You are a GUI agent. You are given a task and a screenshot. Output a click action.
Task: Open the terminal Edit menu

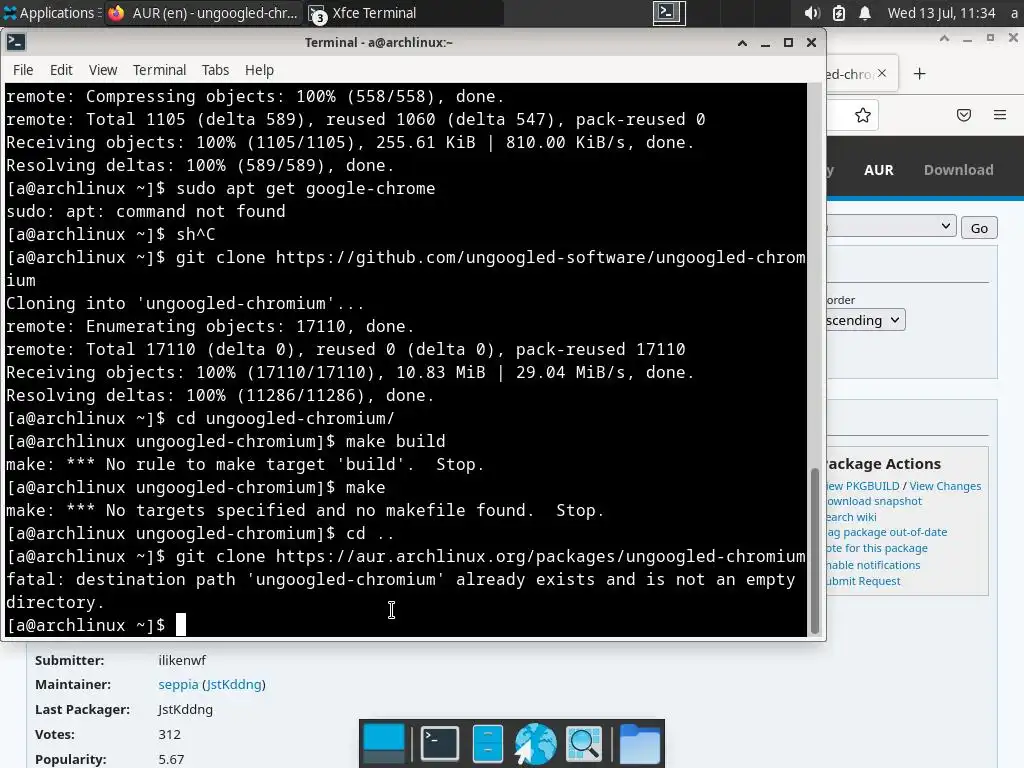pos(61,70)
